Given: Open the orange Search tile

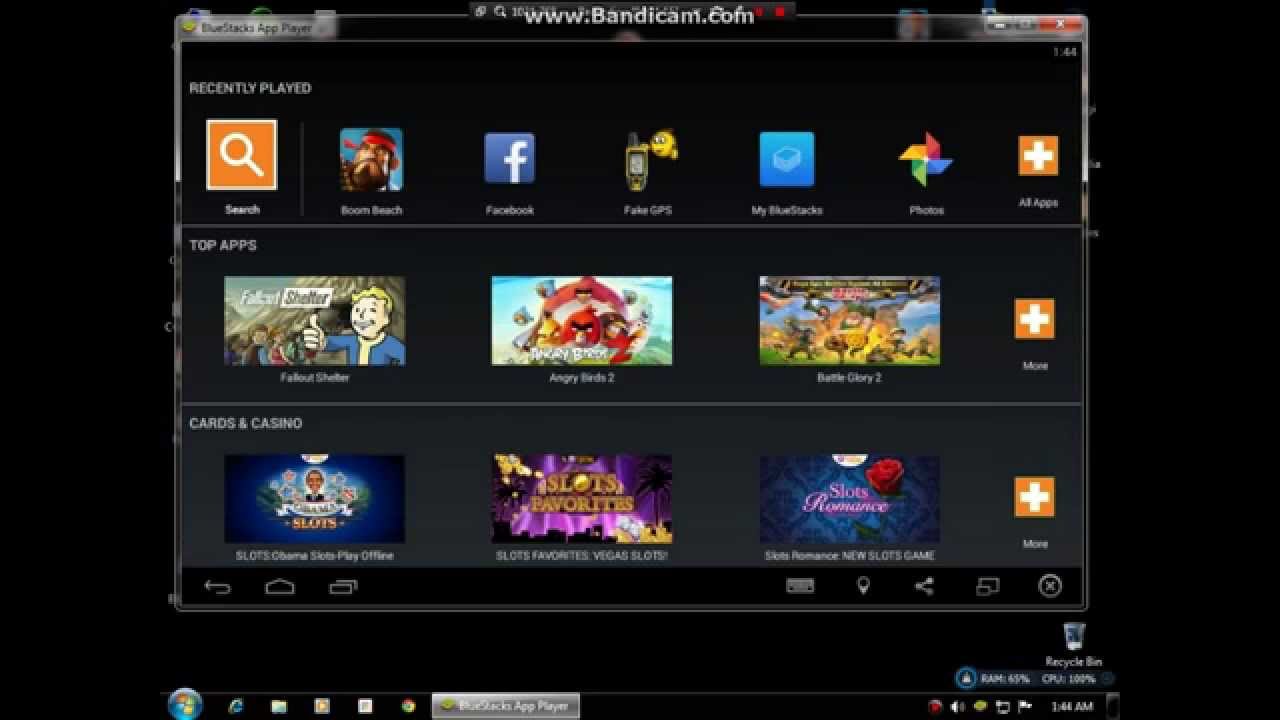Looking at the screenshot, I should pos(242,155).
